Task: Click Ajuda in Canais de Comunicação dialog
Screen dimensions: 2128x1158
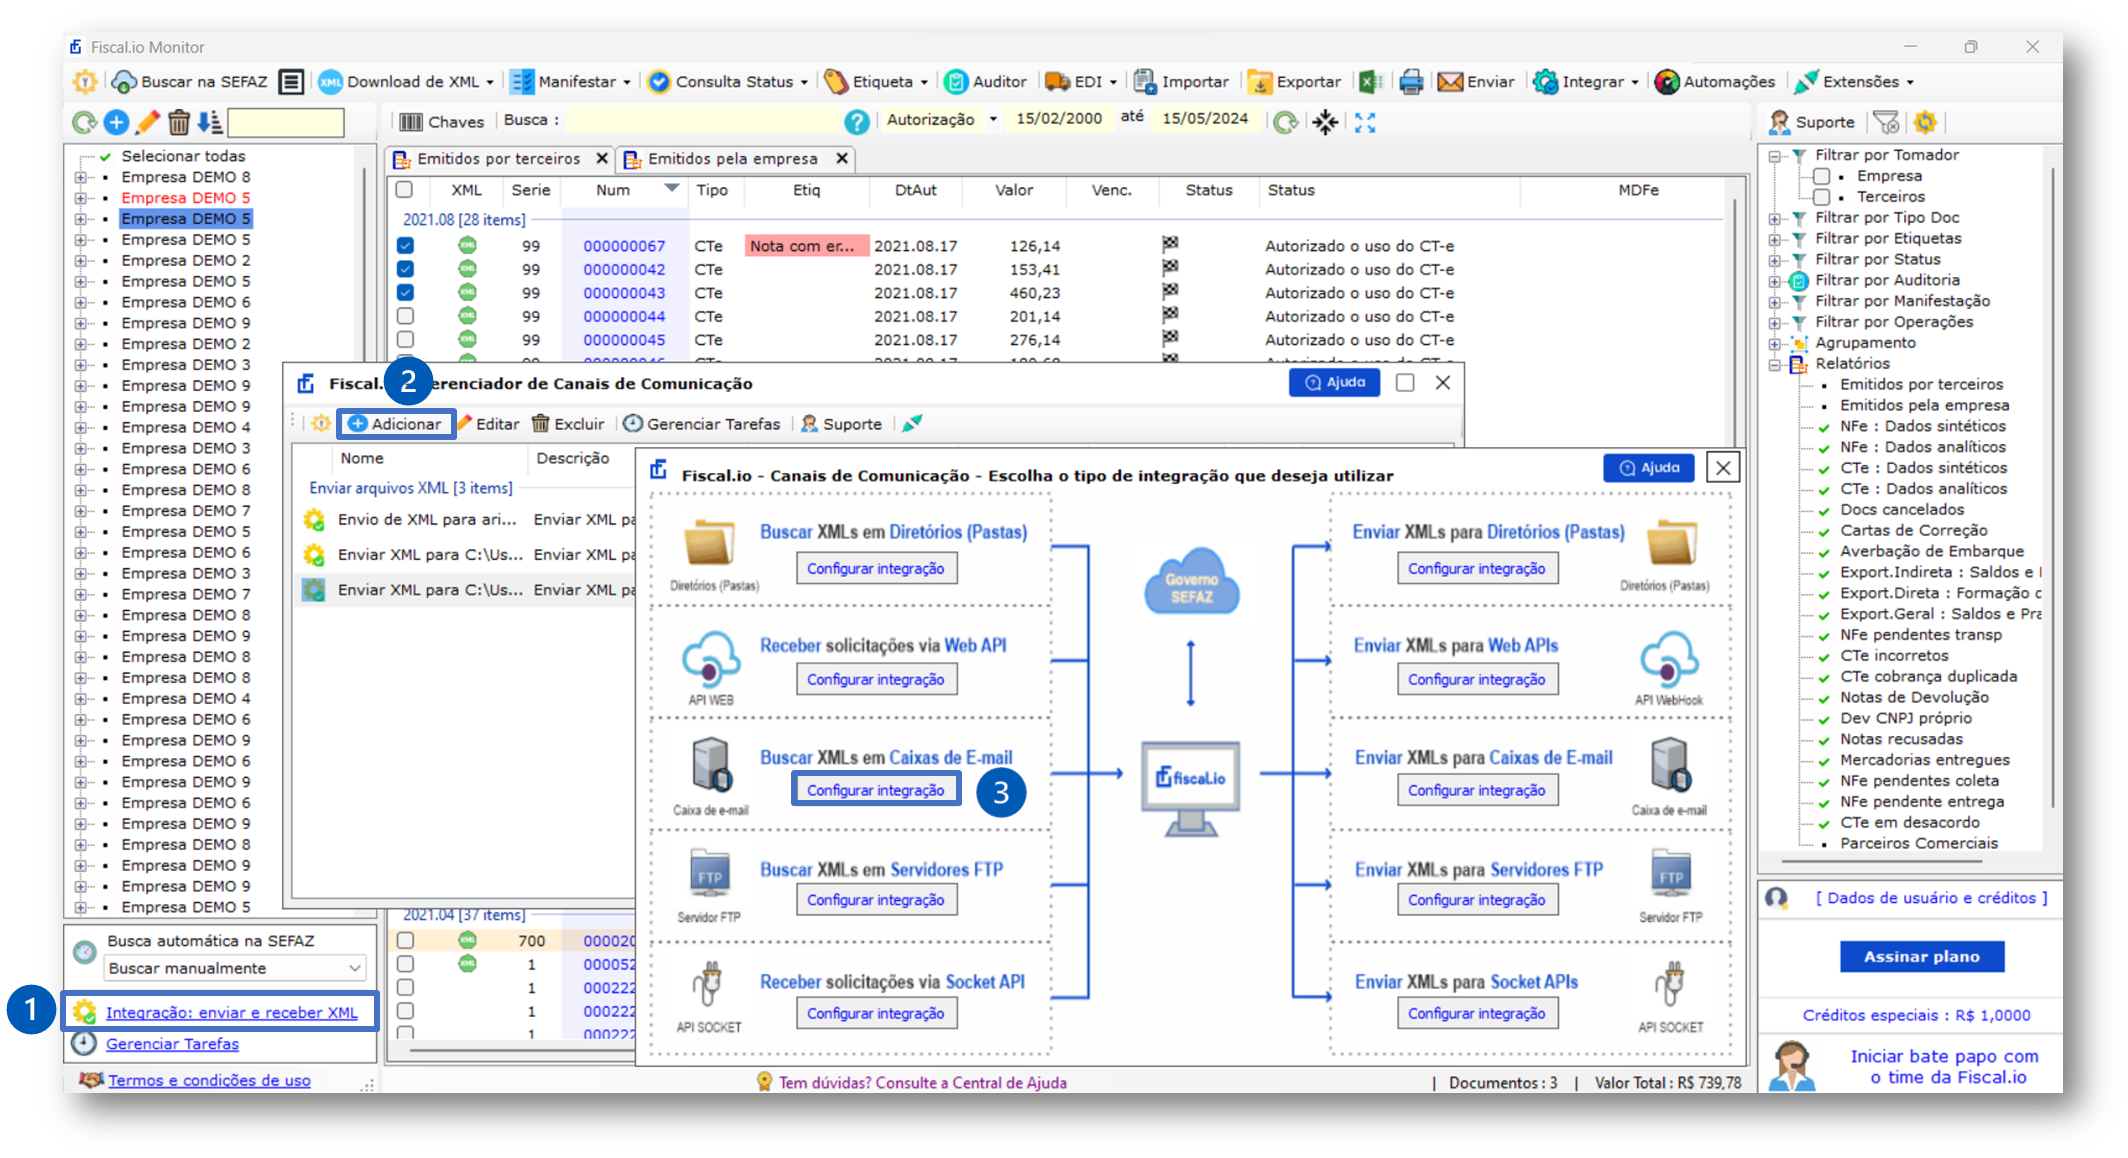Action: [1648, 468]
